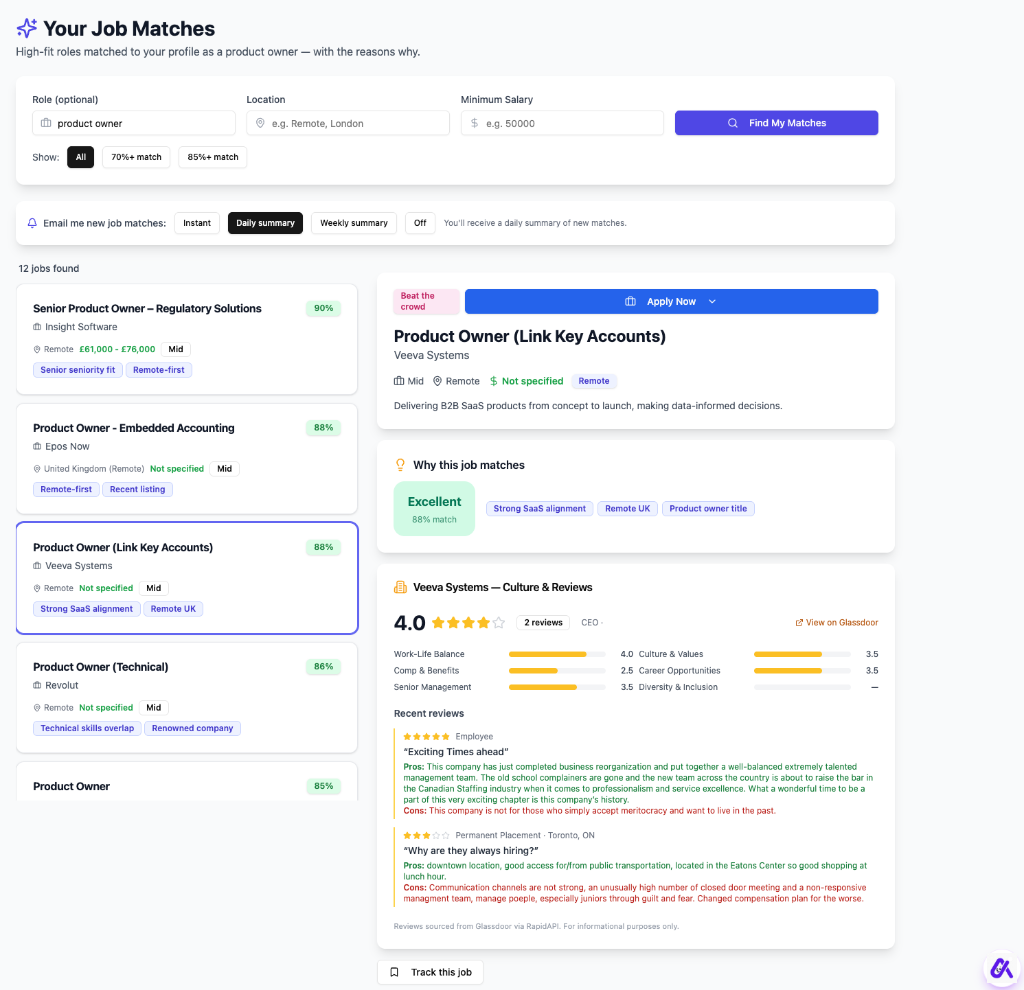Focus the Minimum Salary input field
The height and width of the screenshot is (990, 1024).
pos(562,123)
